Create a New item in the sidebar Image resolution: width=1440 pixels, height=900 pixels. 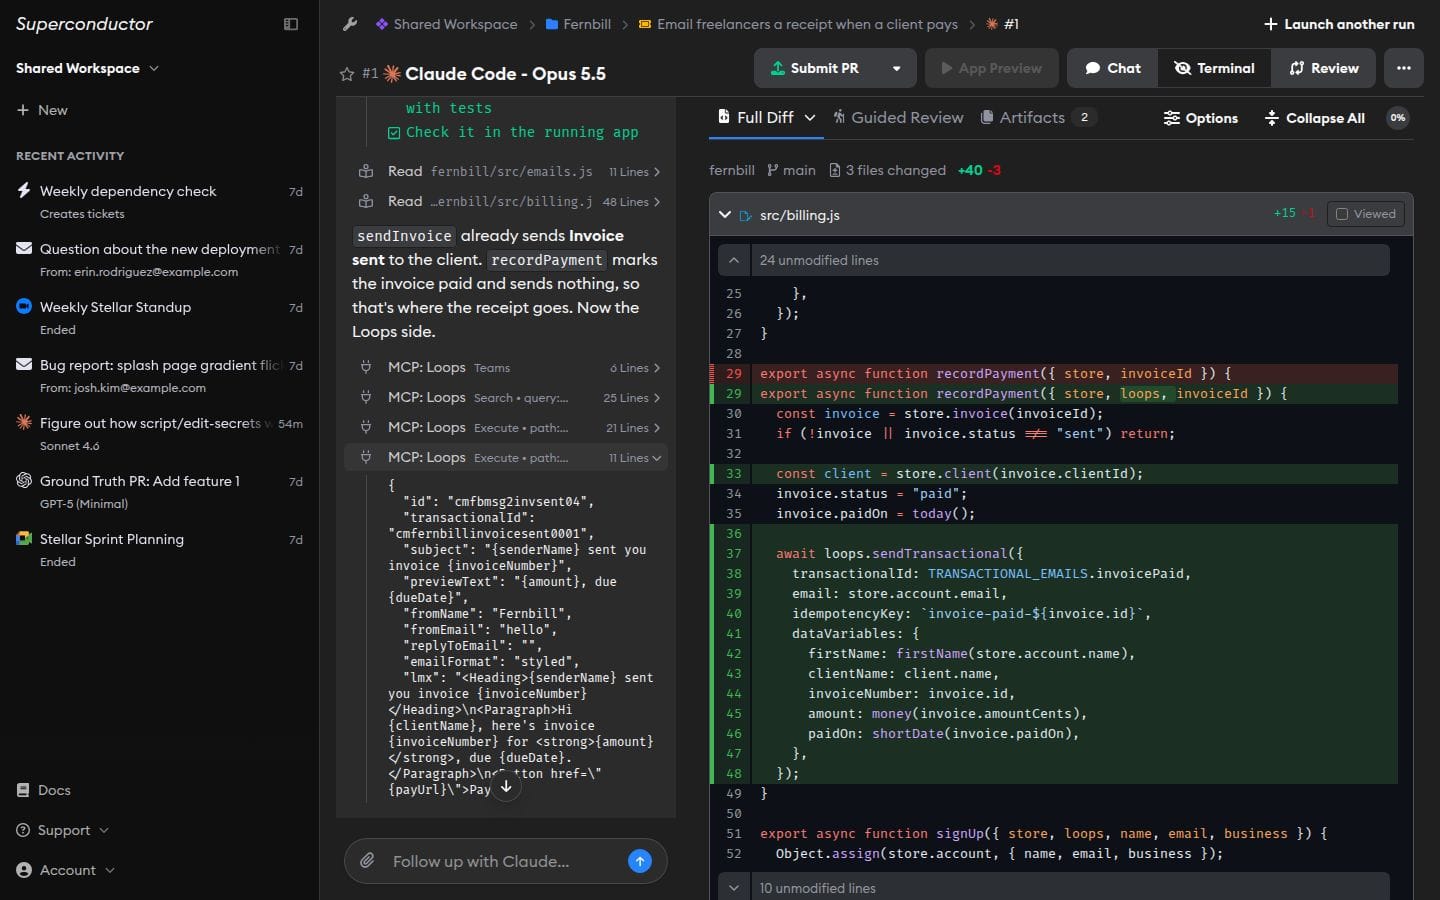pos(42,110)
